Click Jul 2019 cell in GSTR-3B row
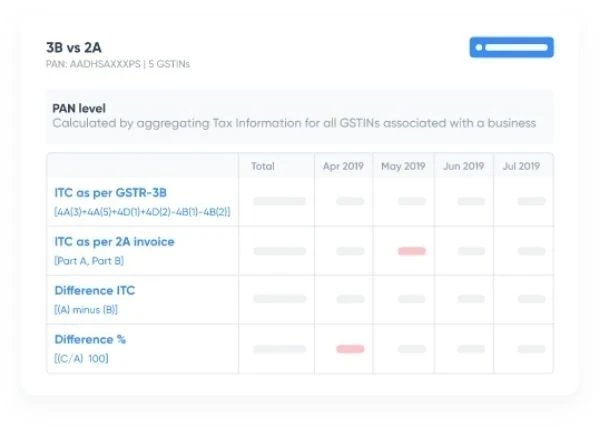Viewport: 600px width, 430px height. tap(531, 201)
